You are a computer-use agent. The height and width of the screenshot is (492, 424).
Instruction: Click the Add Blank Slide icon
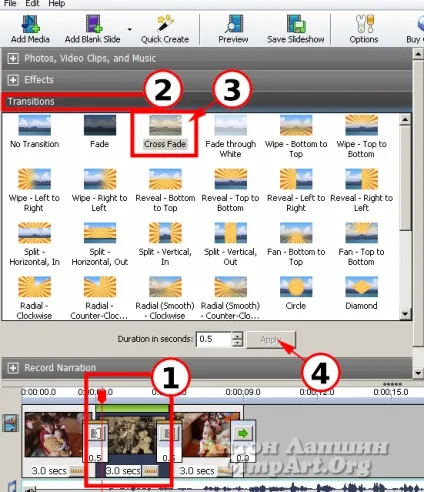(x=93, y=29)
